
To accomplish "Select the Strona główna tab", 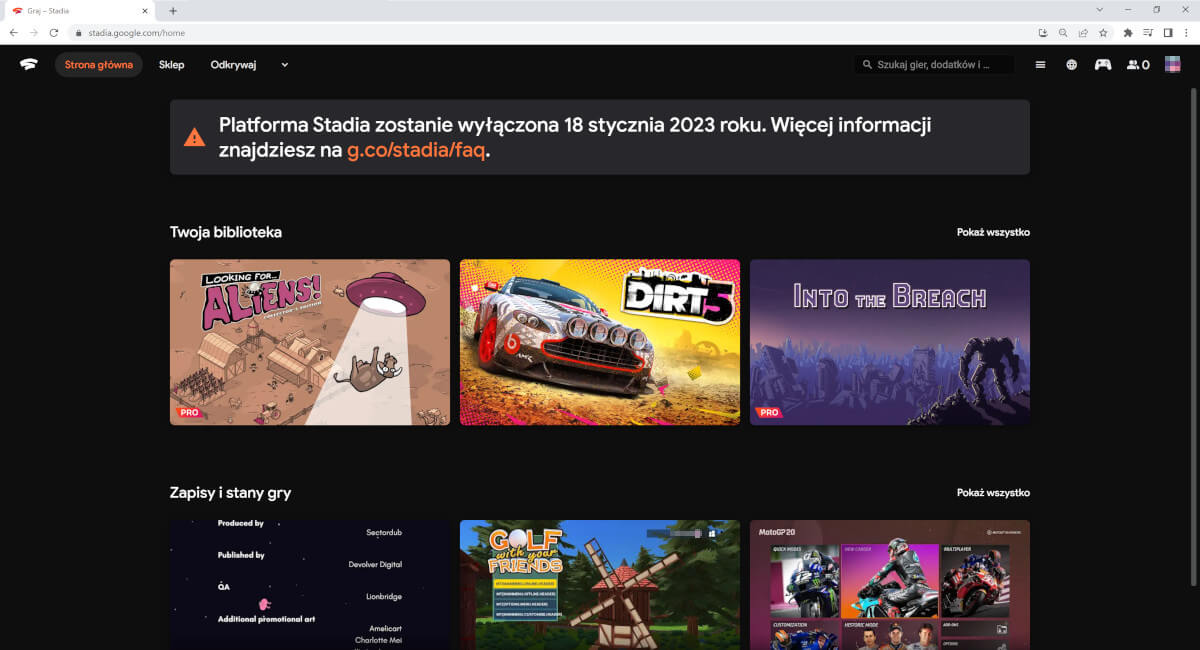I will [x=98, y=64].
